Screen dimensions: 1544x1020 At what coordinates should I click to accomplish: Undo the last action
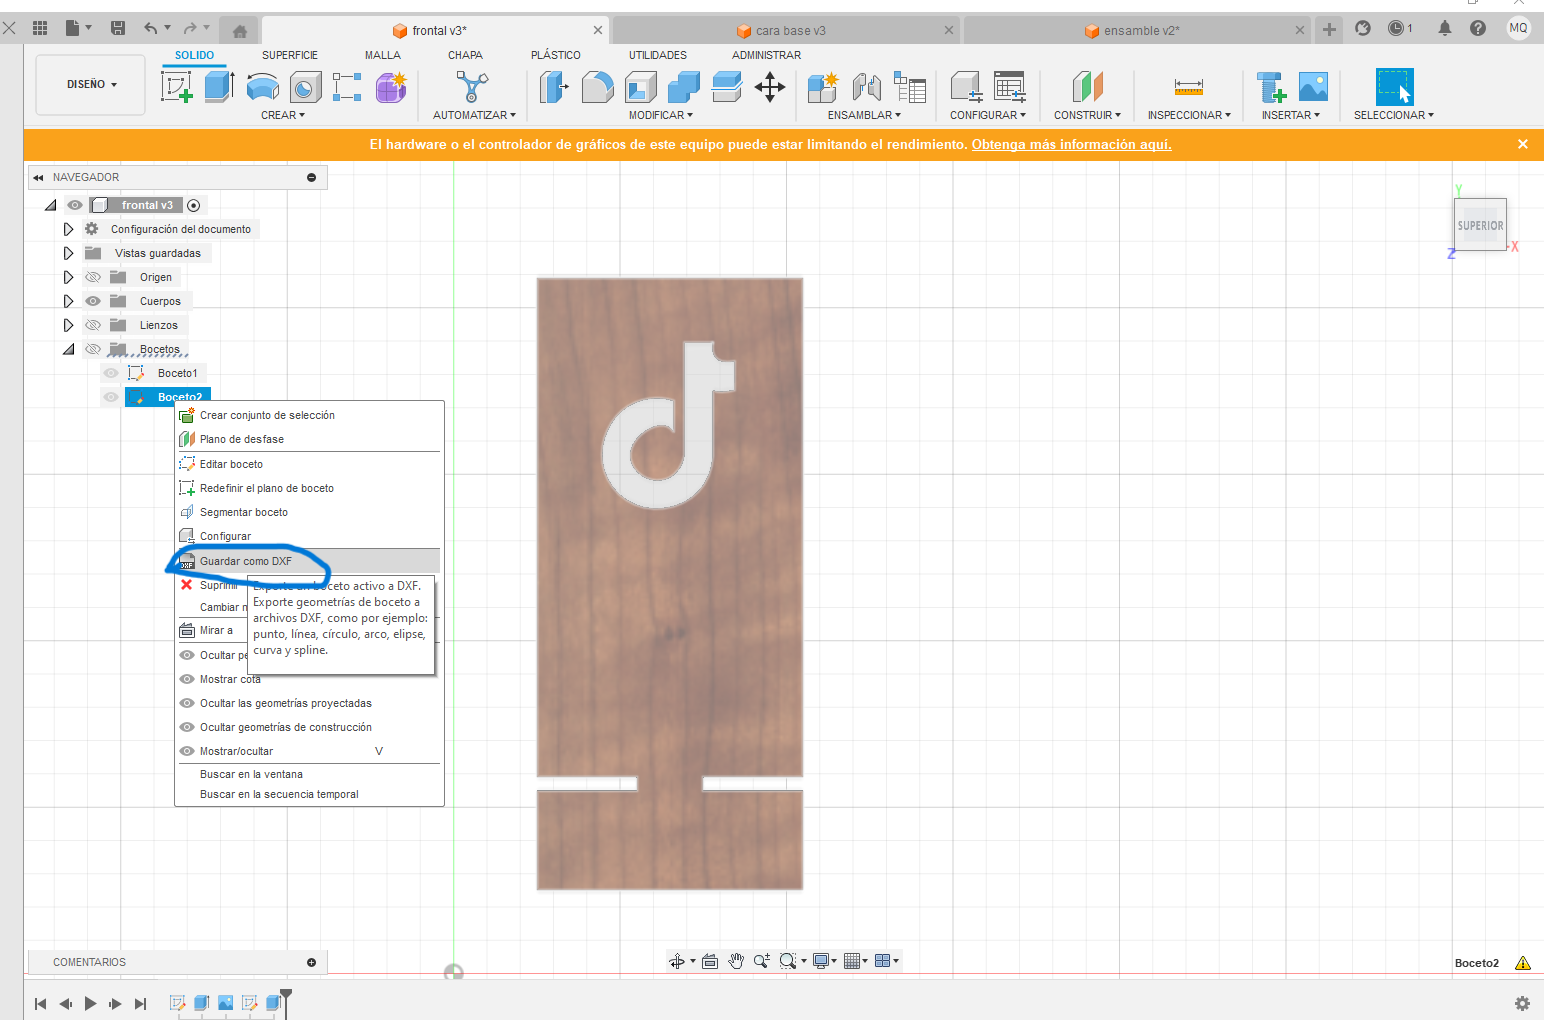click(150, 28)
